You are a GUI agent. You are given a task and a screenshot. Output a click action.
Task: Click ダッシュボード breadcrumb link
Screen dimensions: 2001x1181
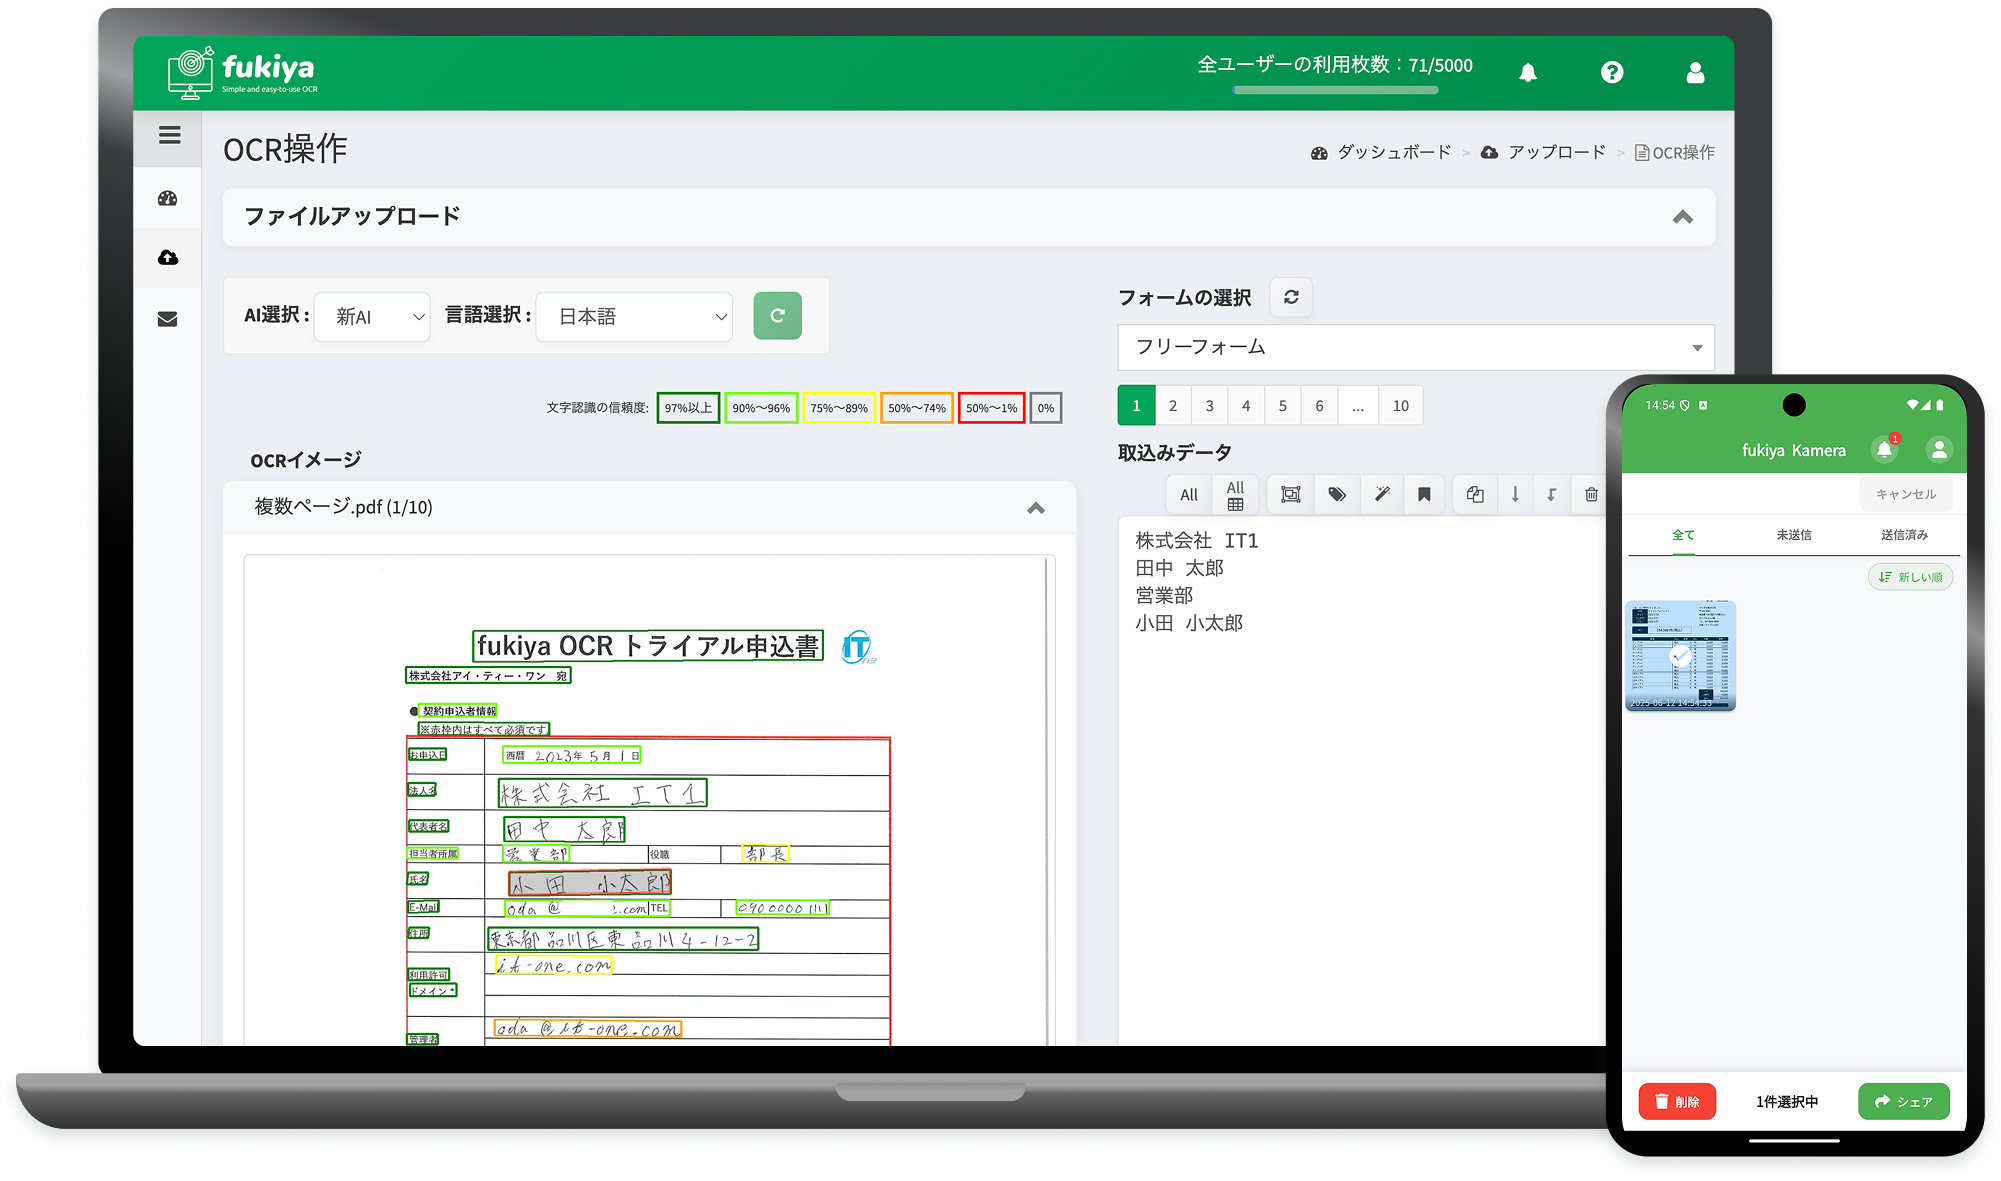[1381, 152]
